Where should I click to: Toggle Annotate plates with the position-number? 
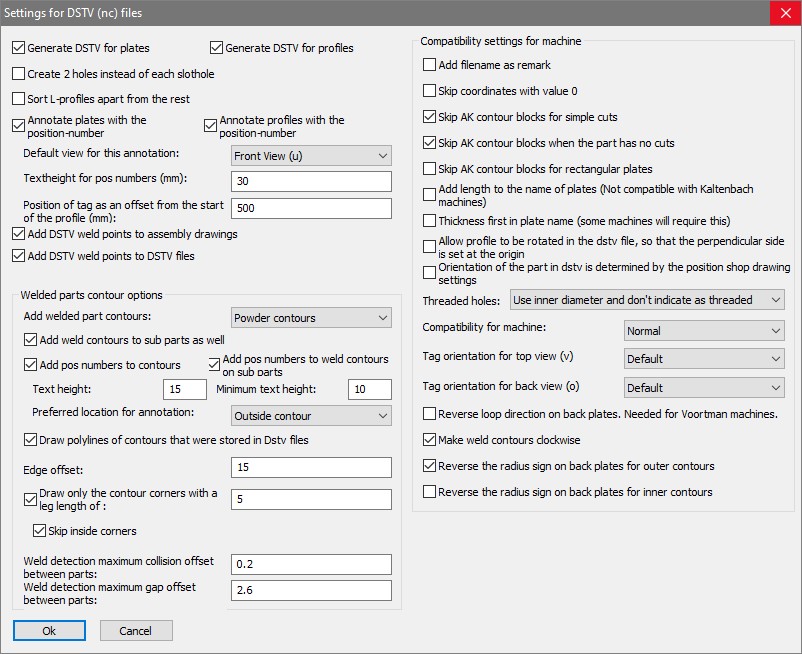pos(18,126)
